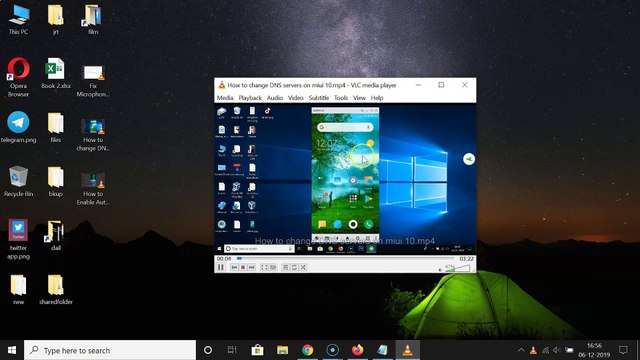Open Microsoft Store from the taskbar
The width and height of the screenshot is (640, 360).
257,350
